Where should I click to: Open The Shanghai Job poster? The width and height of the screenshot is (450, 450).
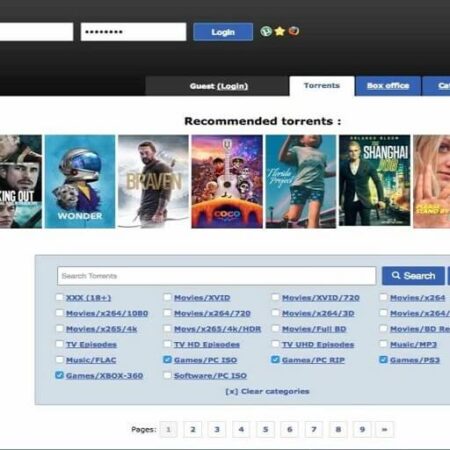pos(375,180)
